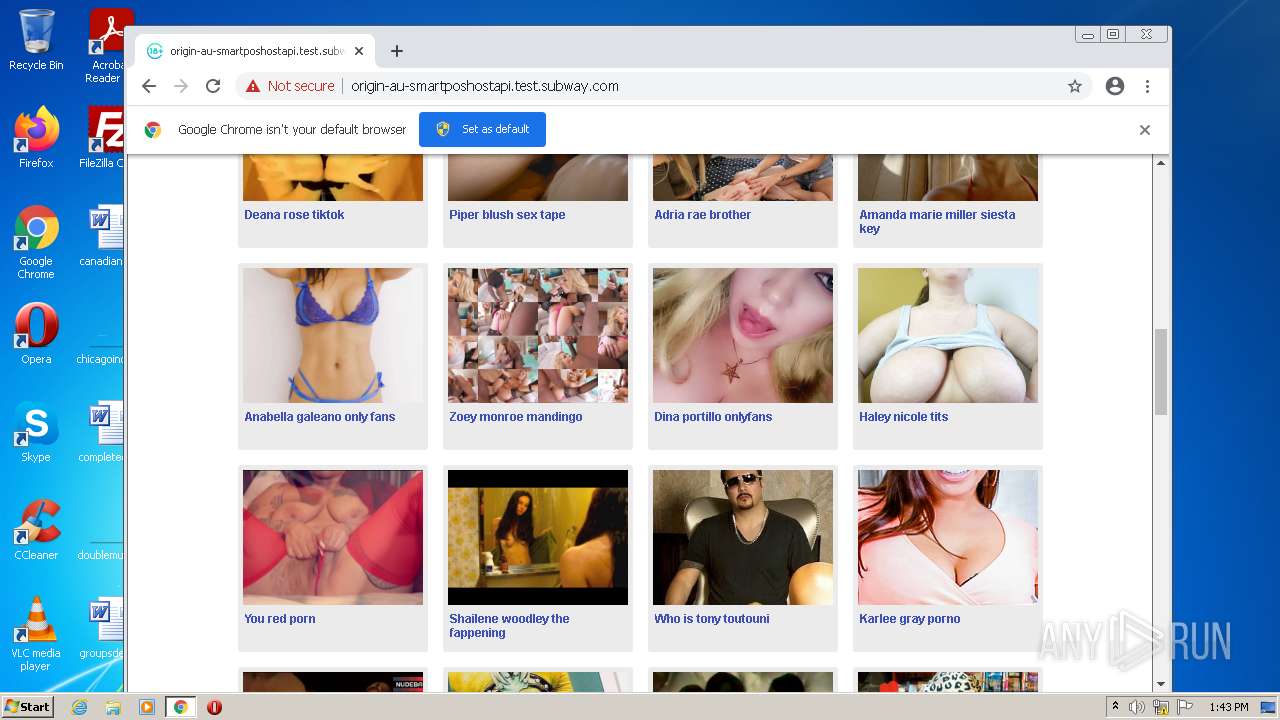Switch to Chrome taskbar button
Image resolution: width=1280 pixels, height=720 pixels.
181,707
